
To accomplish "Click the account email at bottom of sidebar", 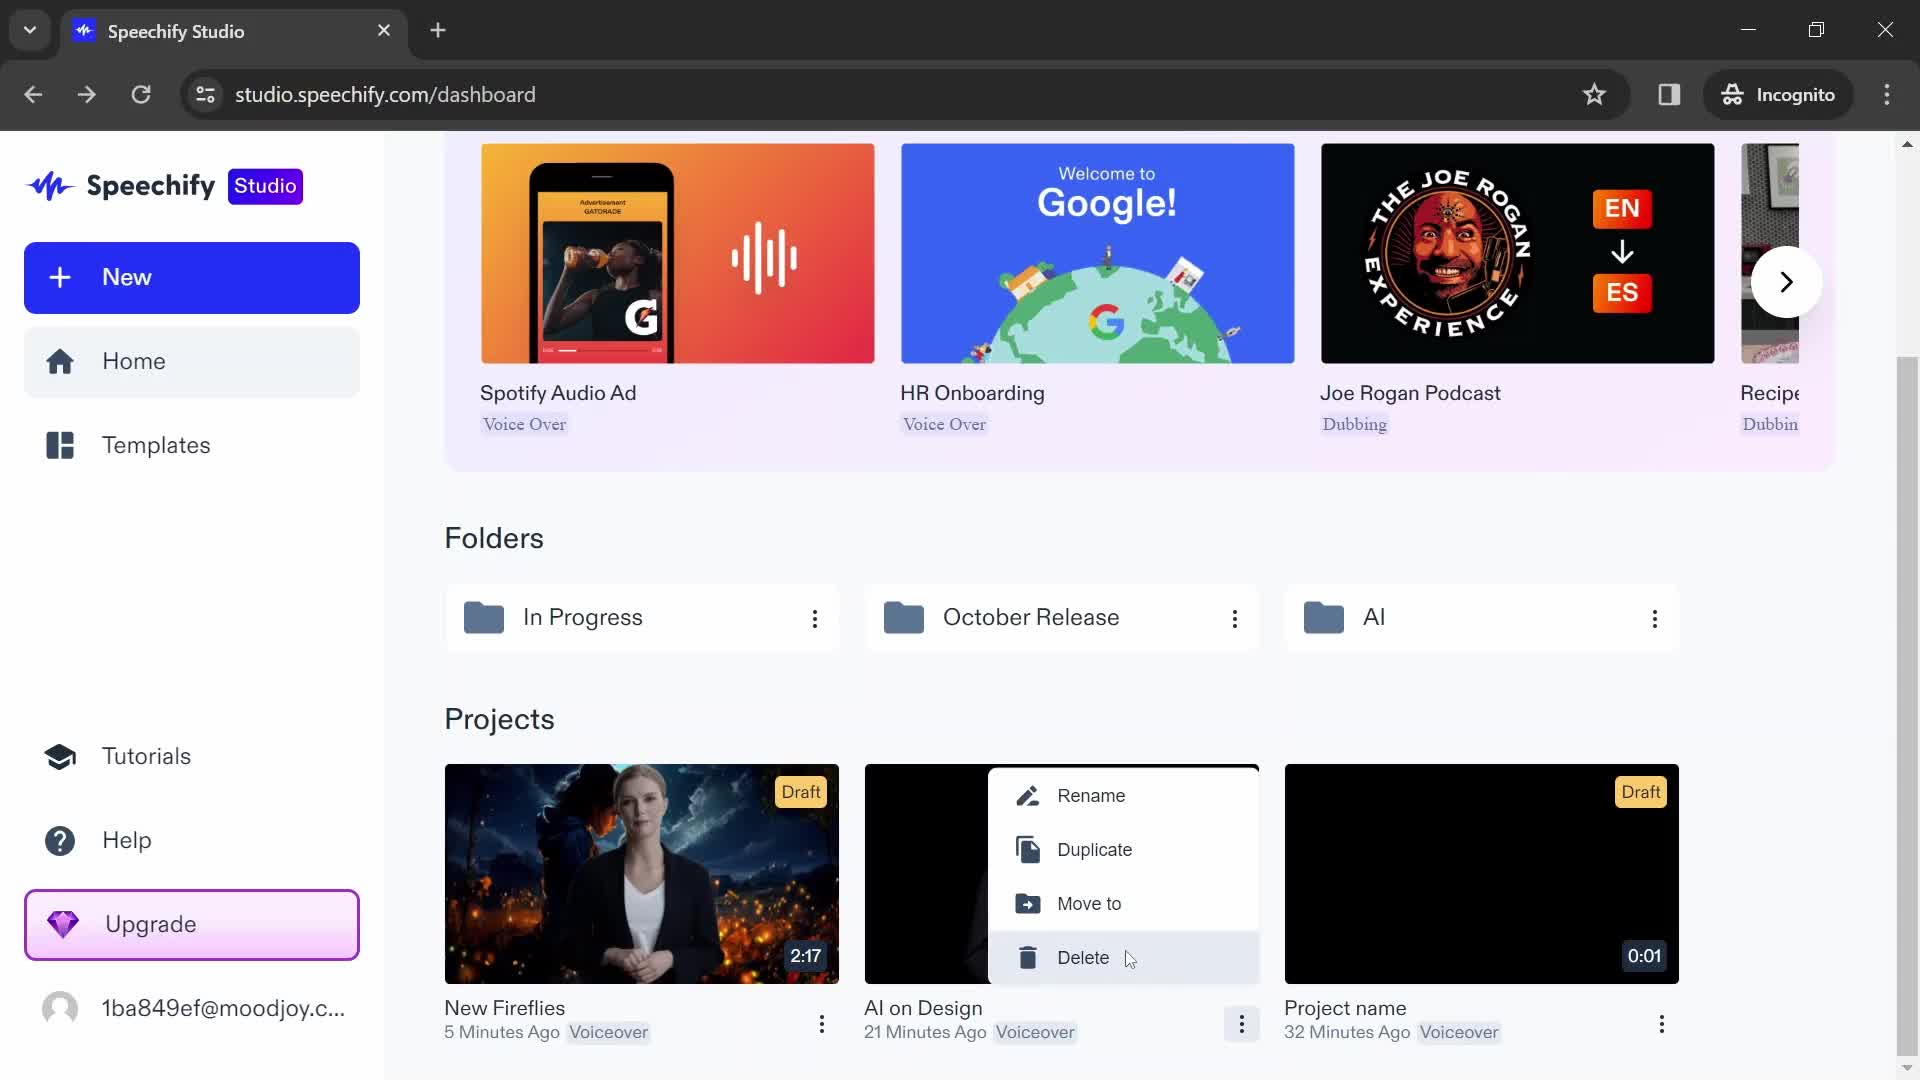I will coord(223,1007).
